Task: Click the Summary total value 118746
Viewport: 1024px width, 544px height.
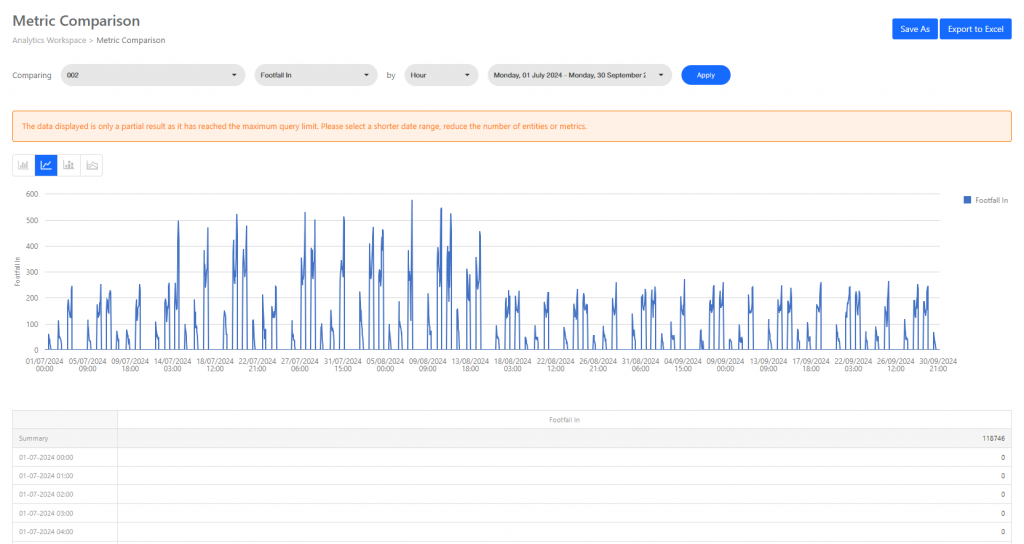Action: (992, 438)
